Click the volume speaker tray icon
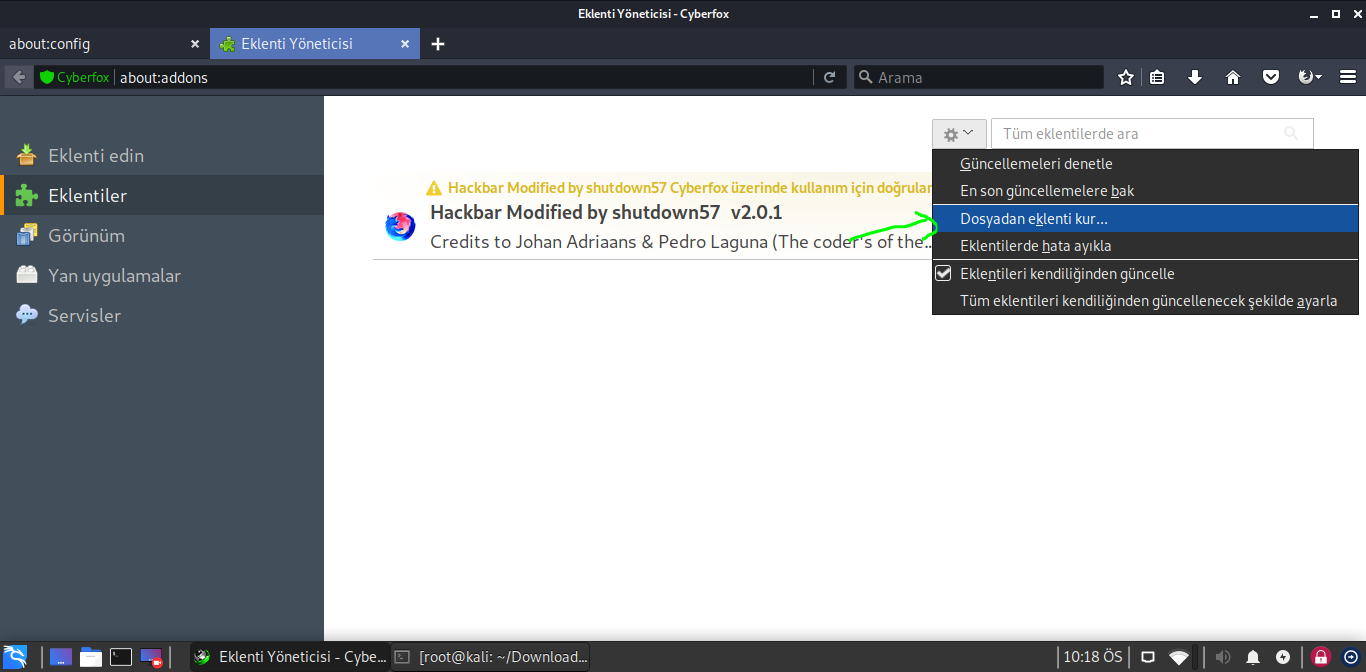1366x672 pixels. pyautogui.click(x=1223, y=657)
